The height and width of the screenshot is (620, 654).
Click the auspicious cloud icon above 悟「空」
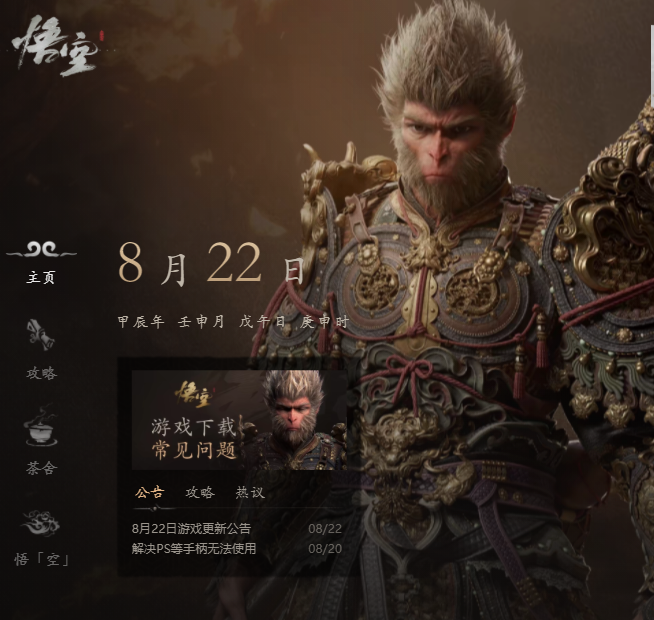[x=41, y=523]
